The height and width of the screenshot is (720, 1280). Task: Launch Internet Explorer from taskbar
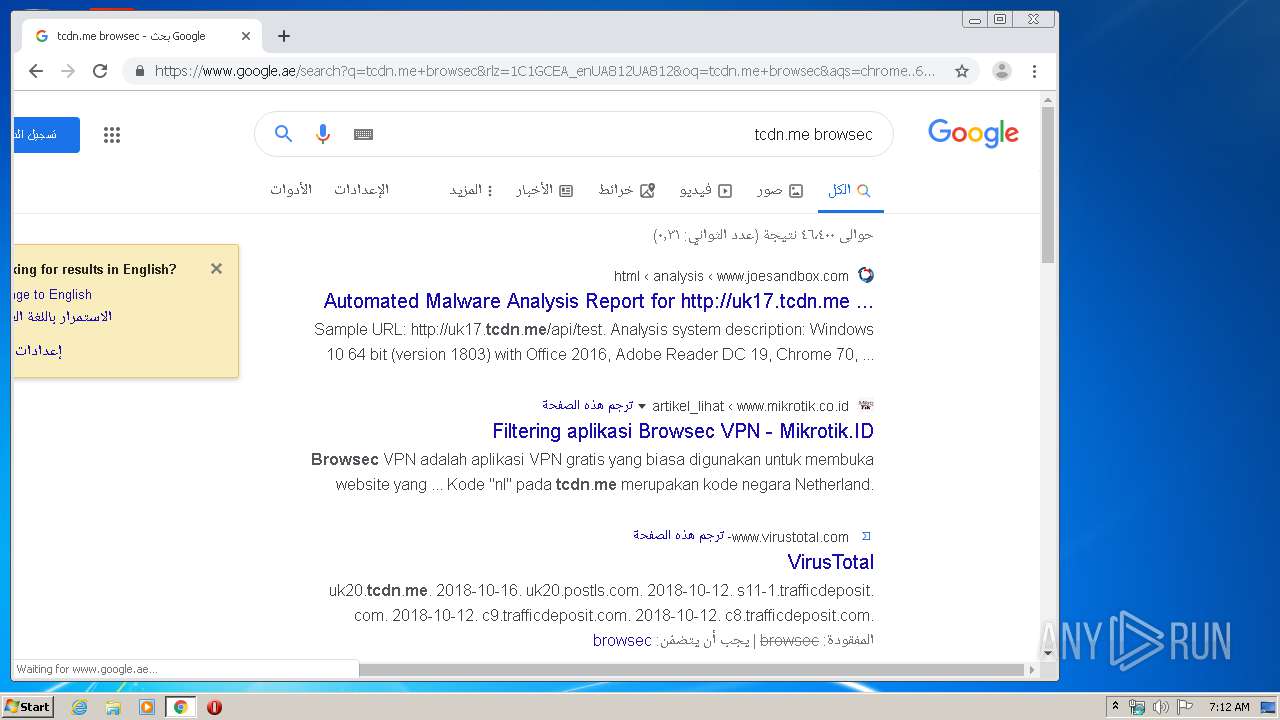(80, 707)
